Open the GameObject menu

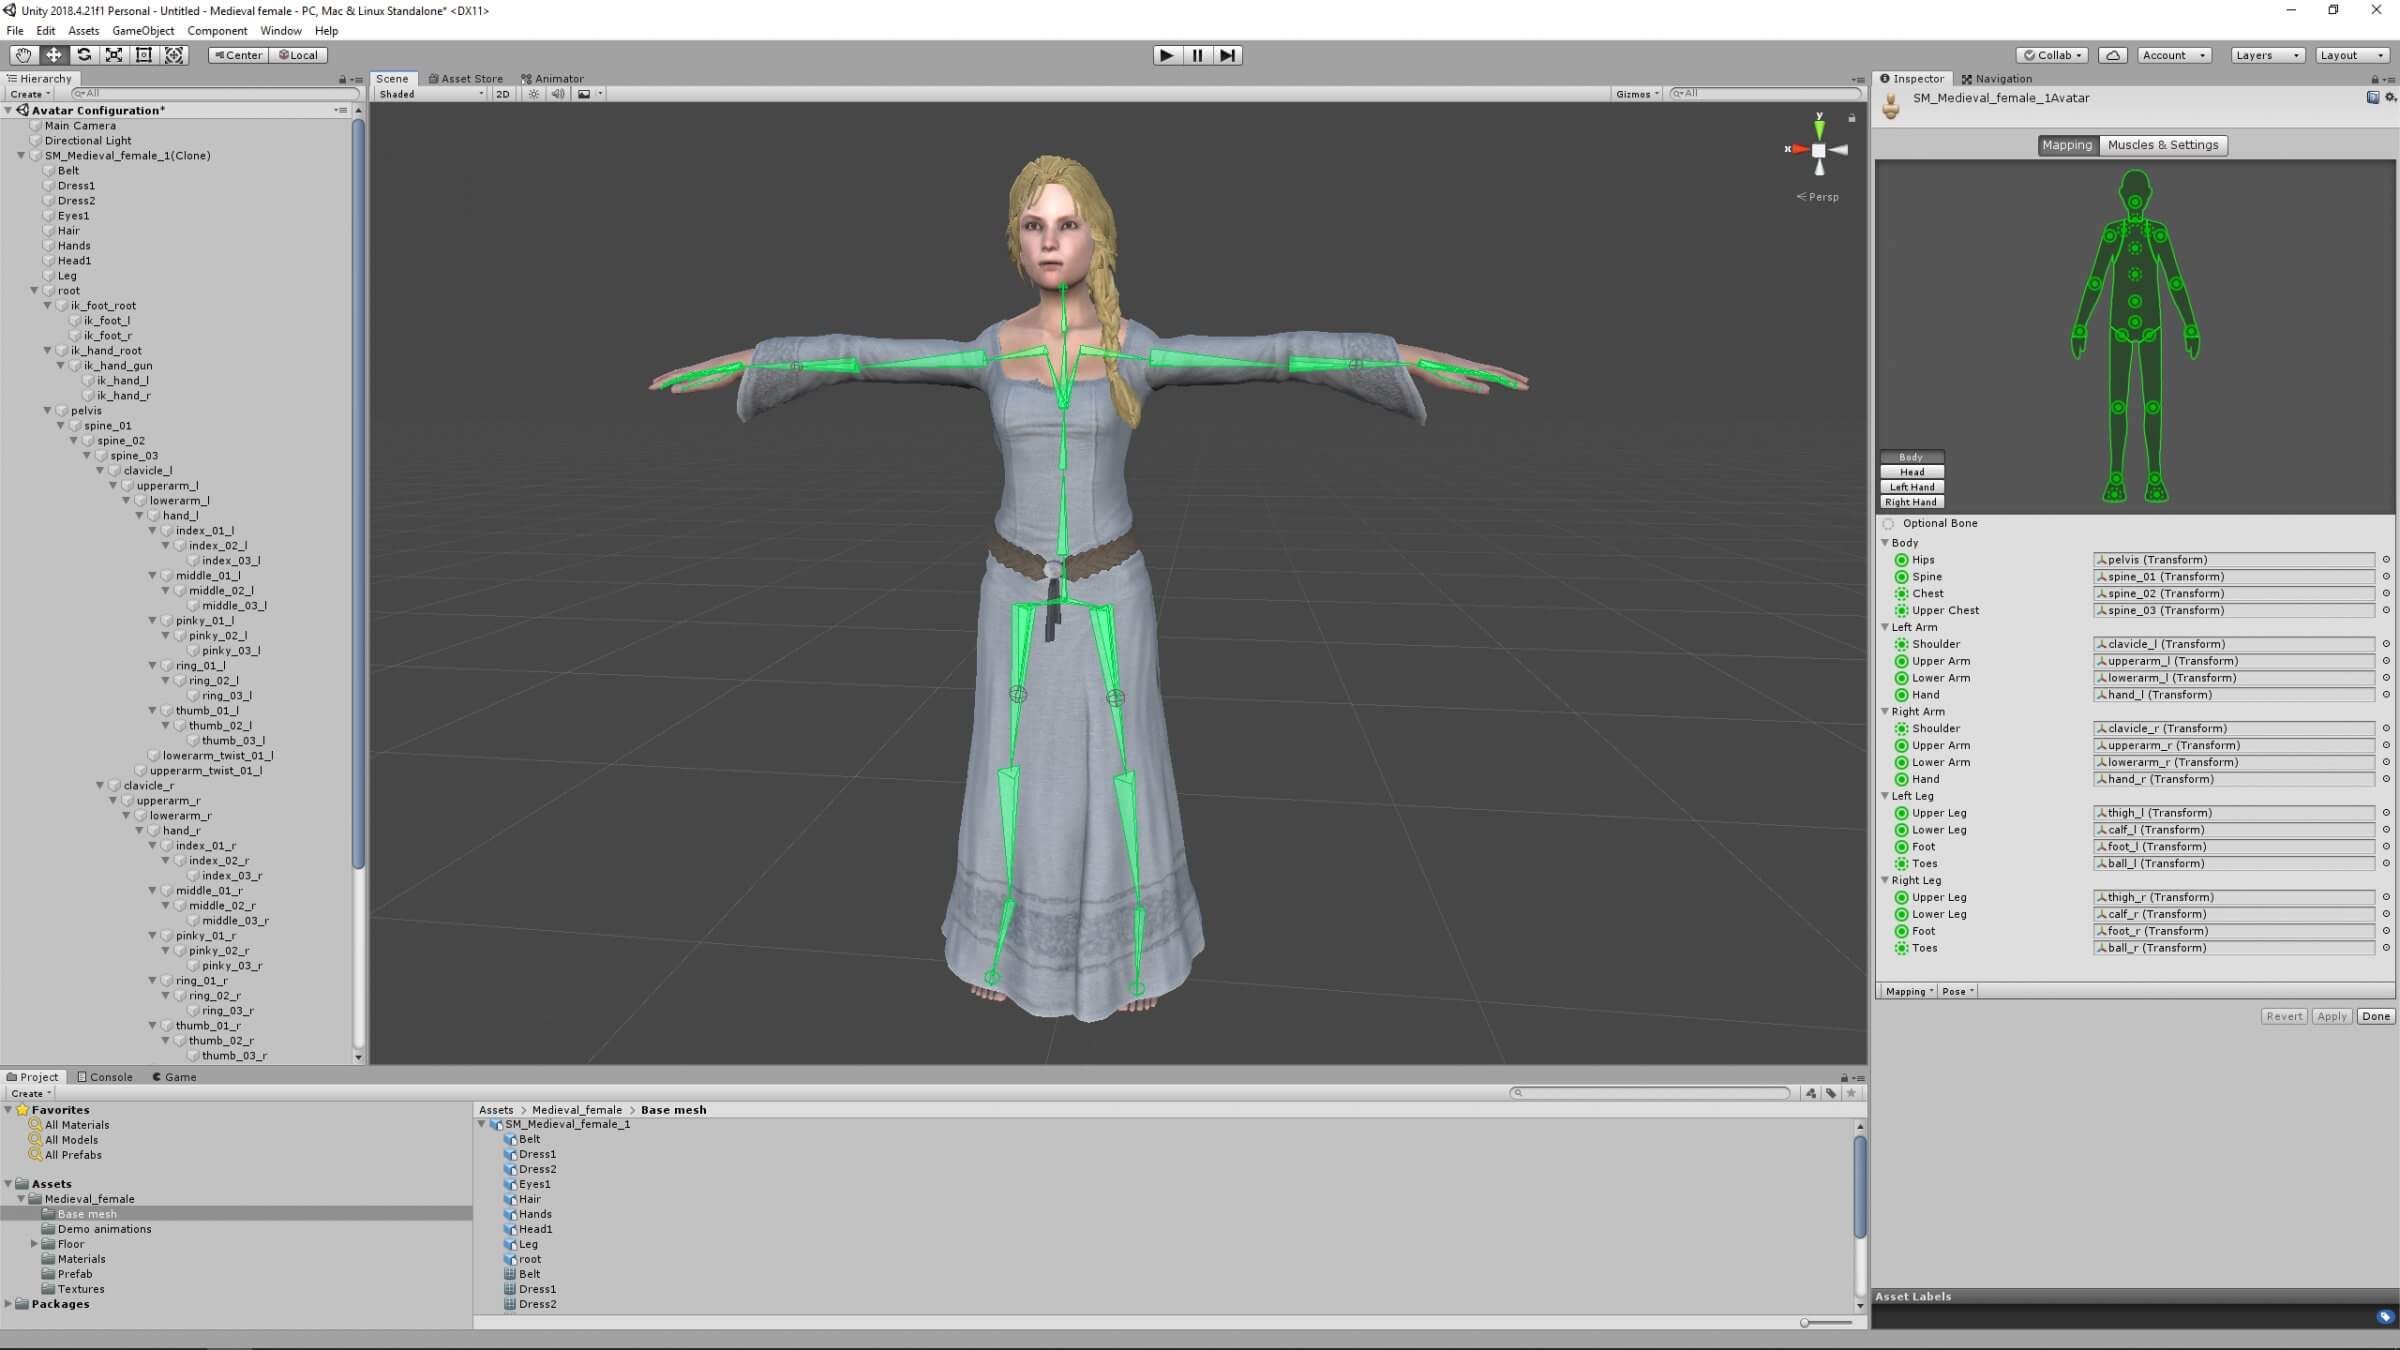pos(143,31)
